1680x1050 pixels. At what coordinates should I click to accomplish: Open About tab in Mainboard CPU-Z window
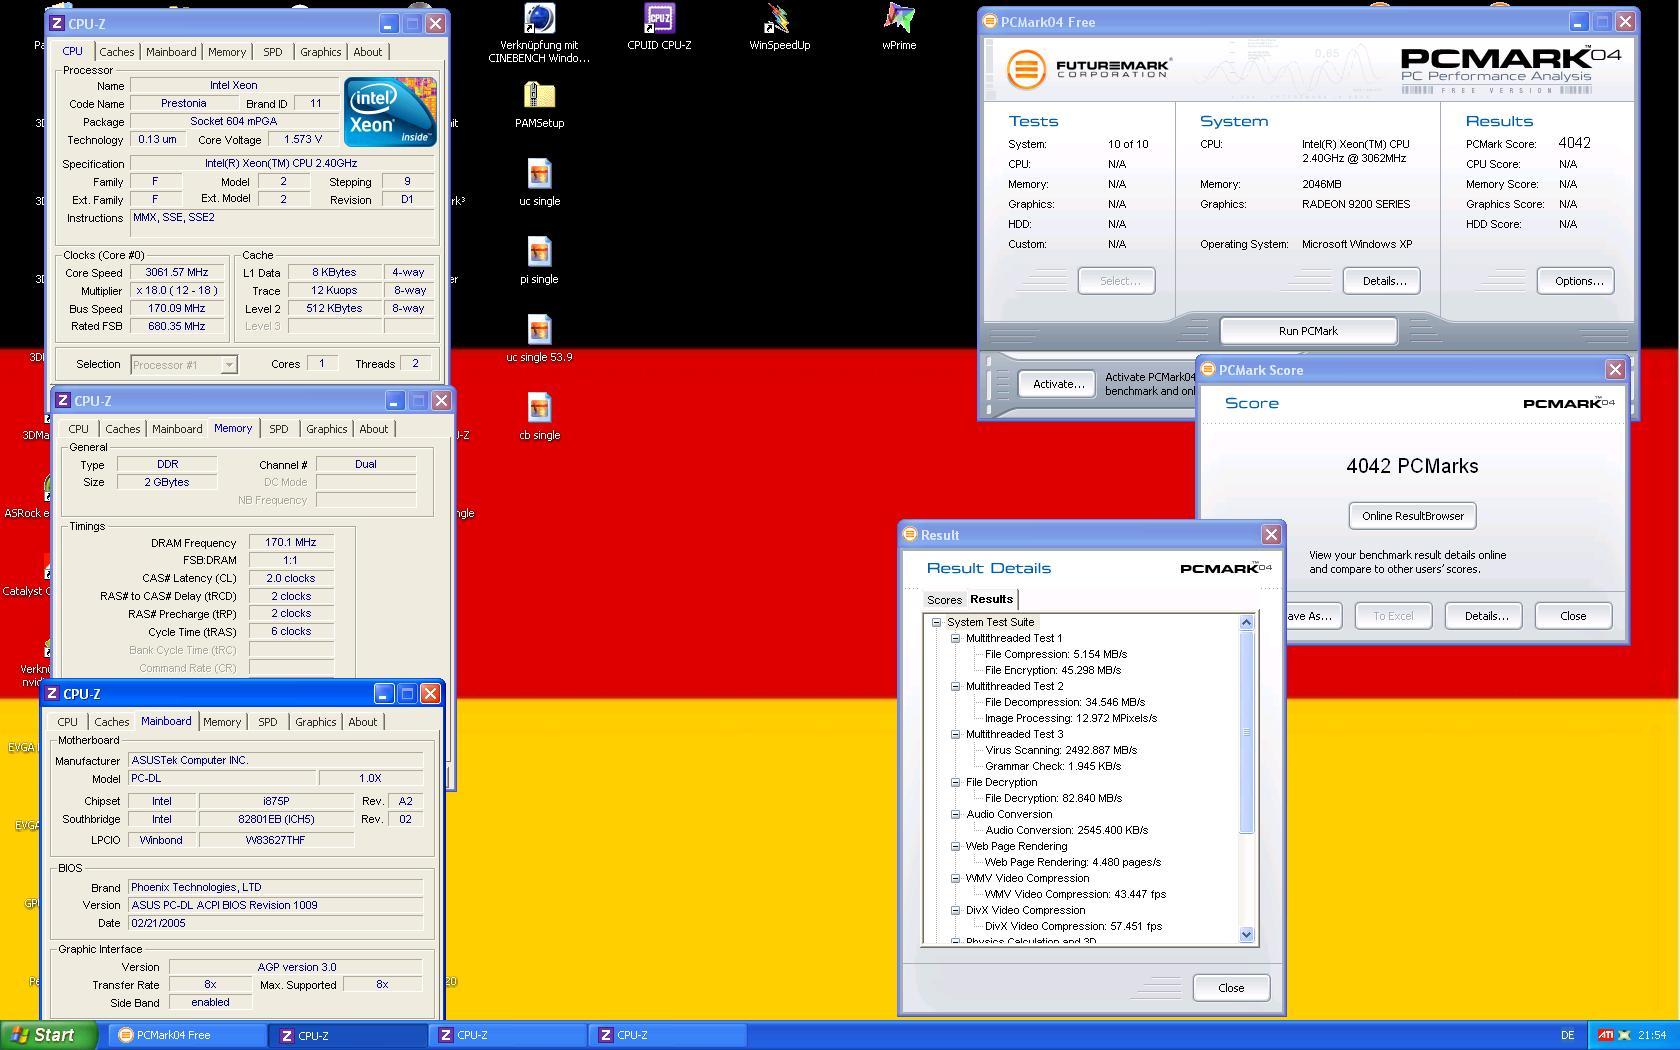point(363,722)
